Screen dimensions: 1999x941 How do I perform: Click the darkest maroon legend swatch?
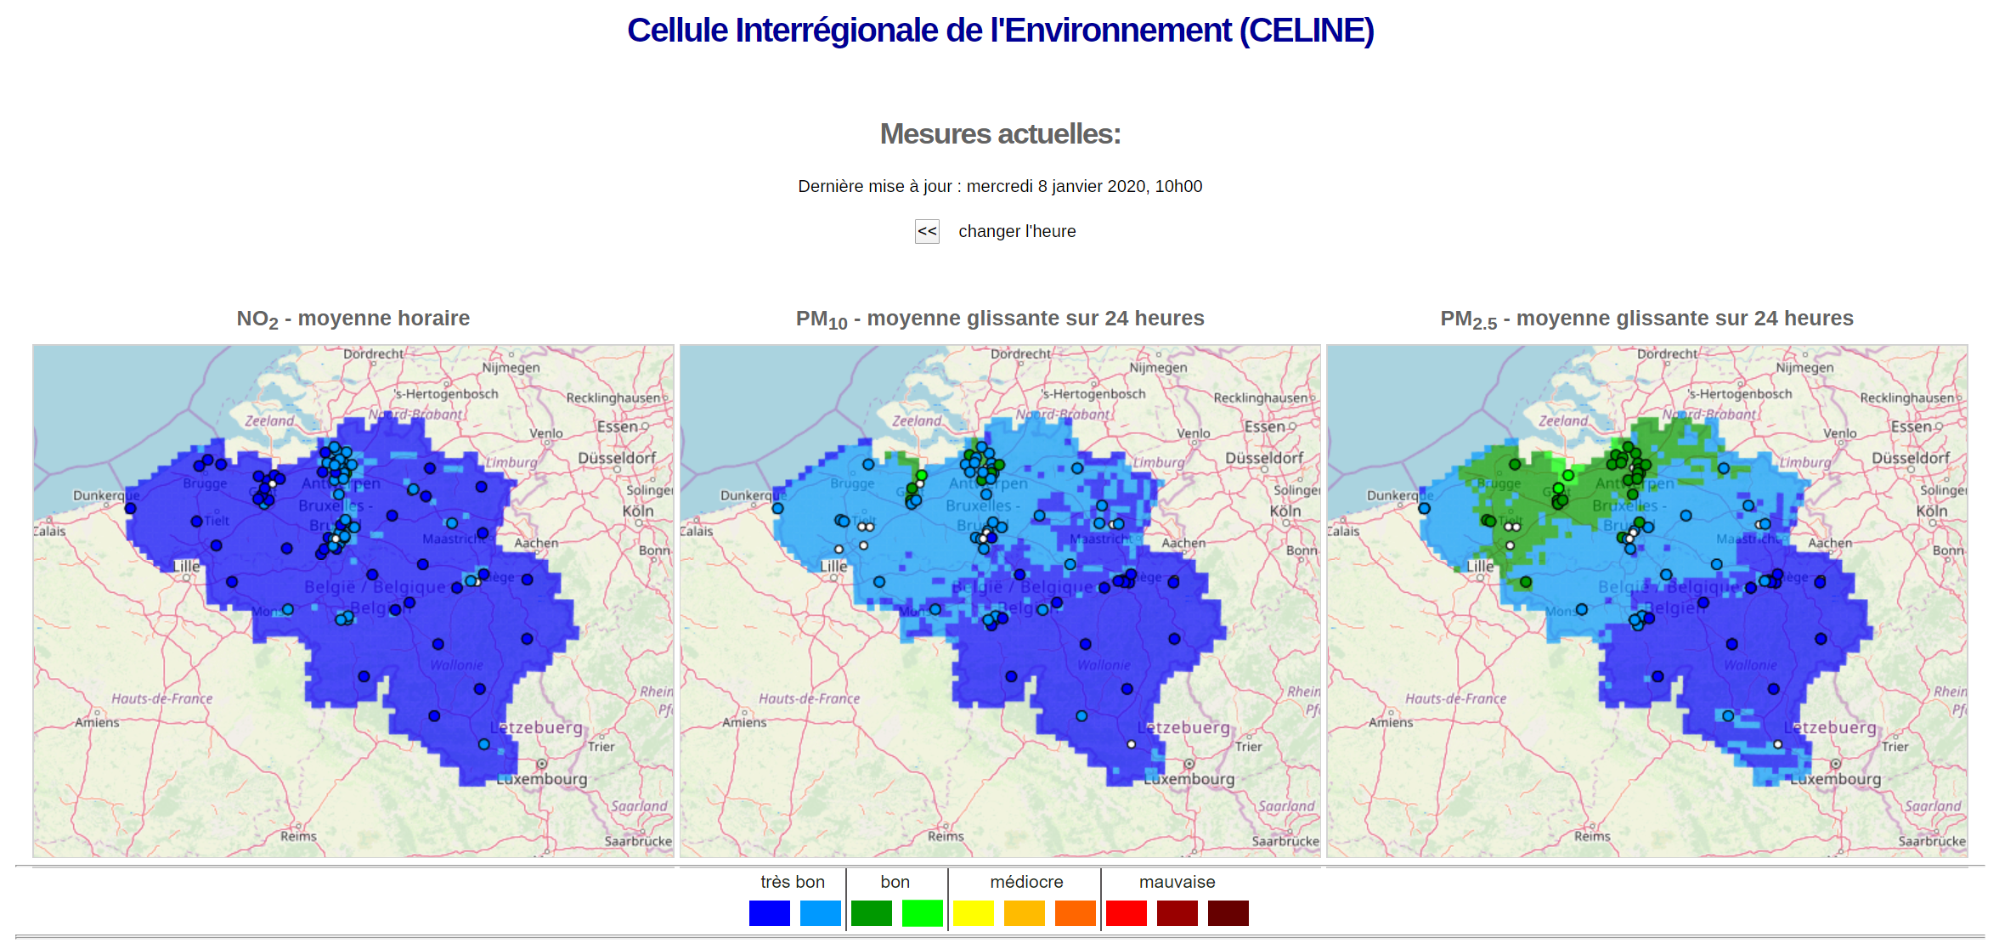point(1228,913)
